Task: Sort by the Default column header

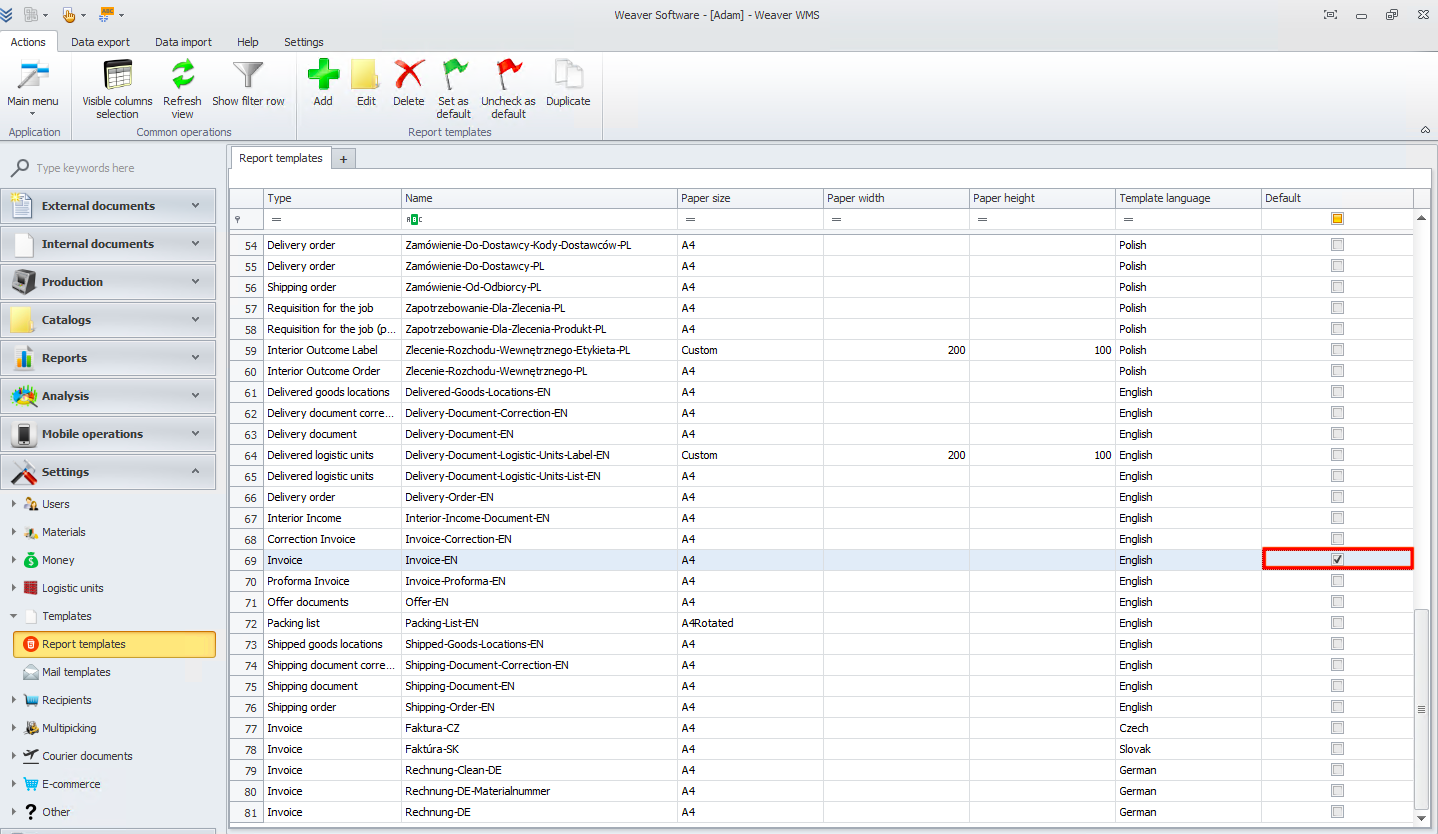Action: (x=1338, y=198)
